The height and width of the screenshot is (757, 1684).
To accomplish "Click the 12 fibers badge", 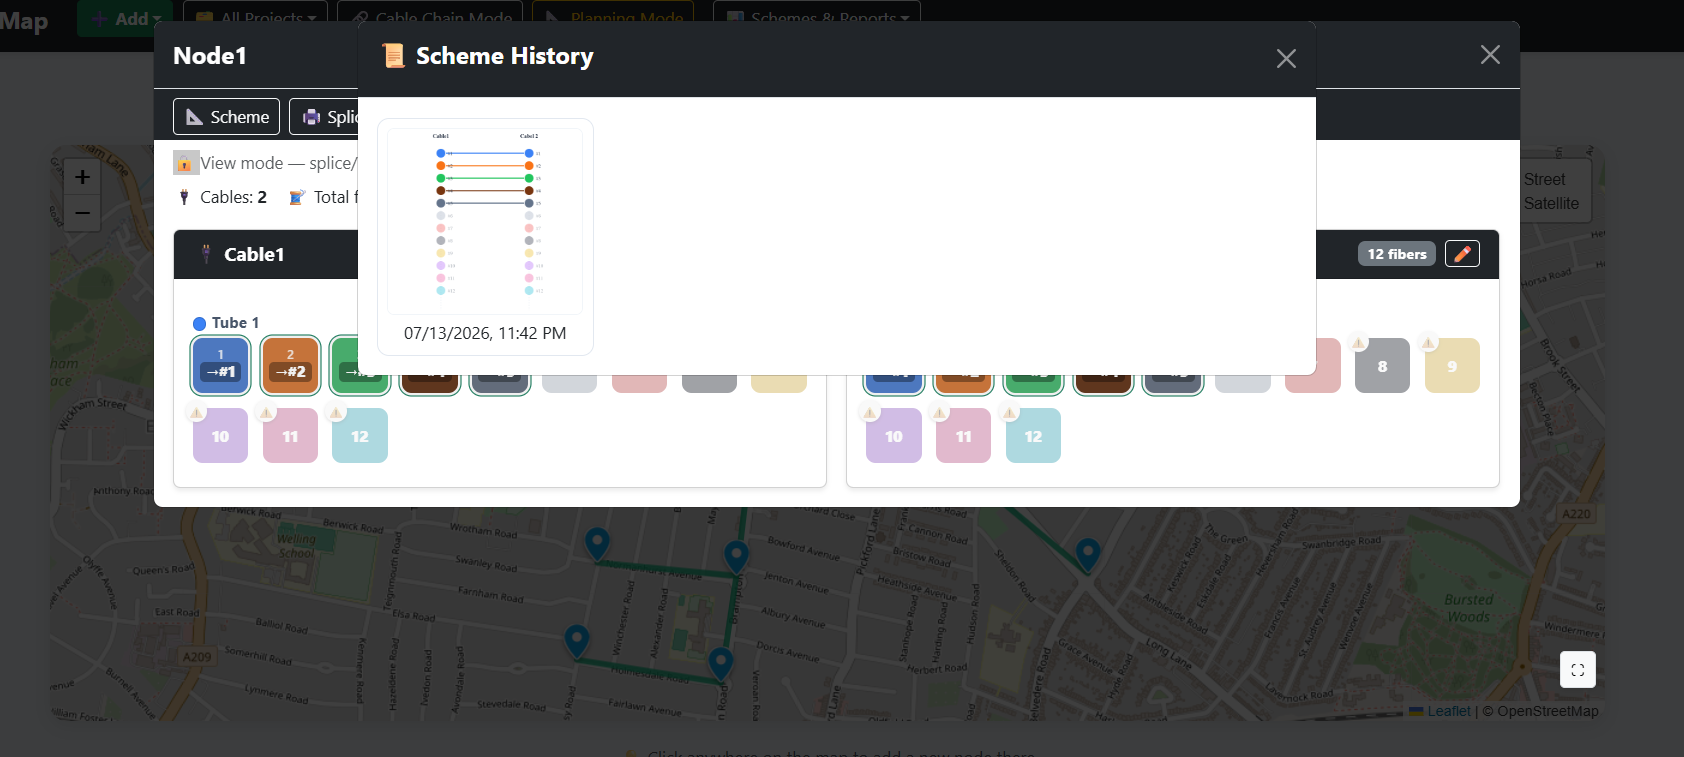I will [1396, 254].
